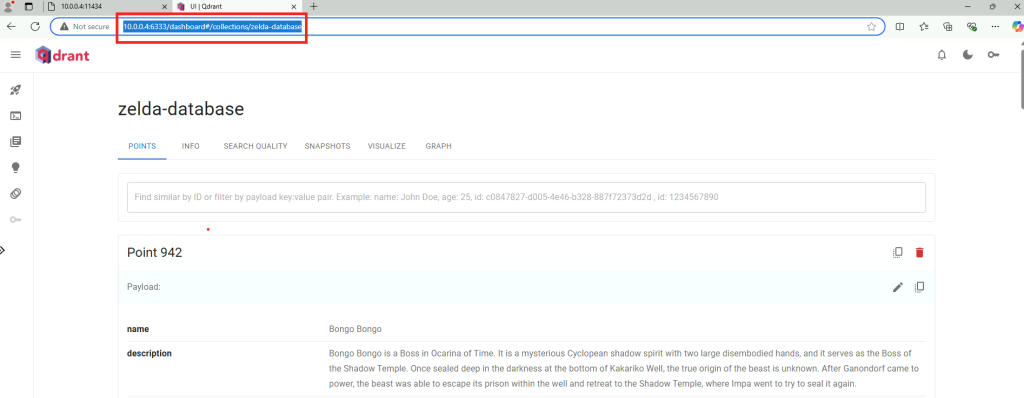Image resolution: width=1024 pixels, height=398 pixels.
Task: Click the Bongo Bongo description paragraph
Action: (x=624, y=369)
